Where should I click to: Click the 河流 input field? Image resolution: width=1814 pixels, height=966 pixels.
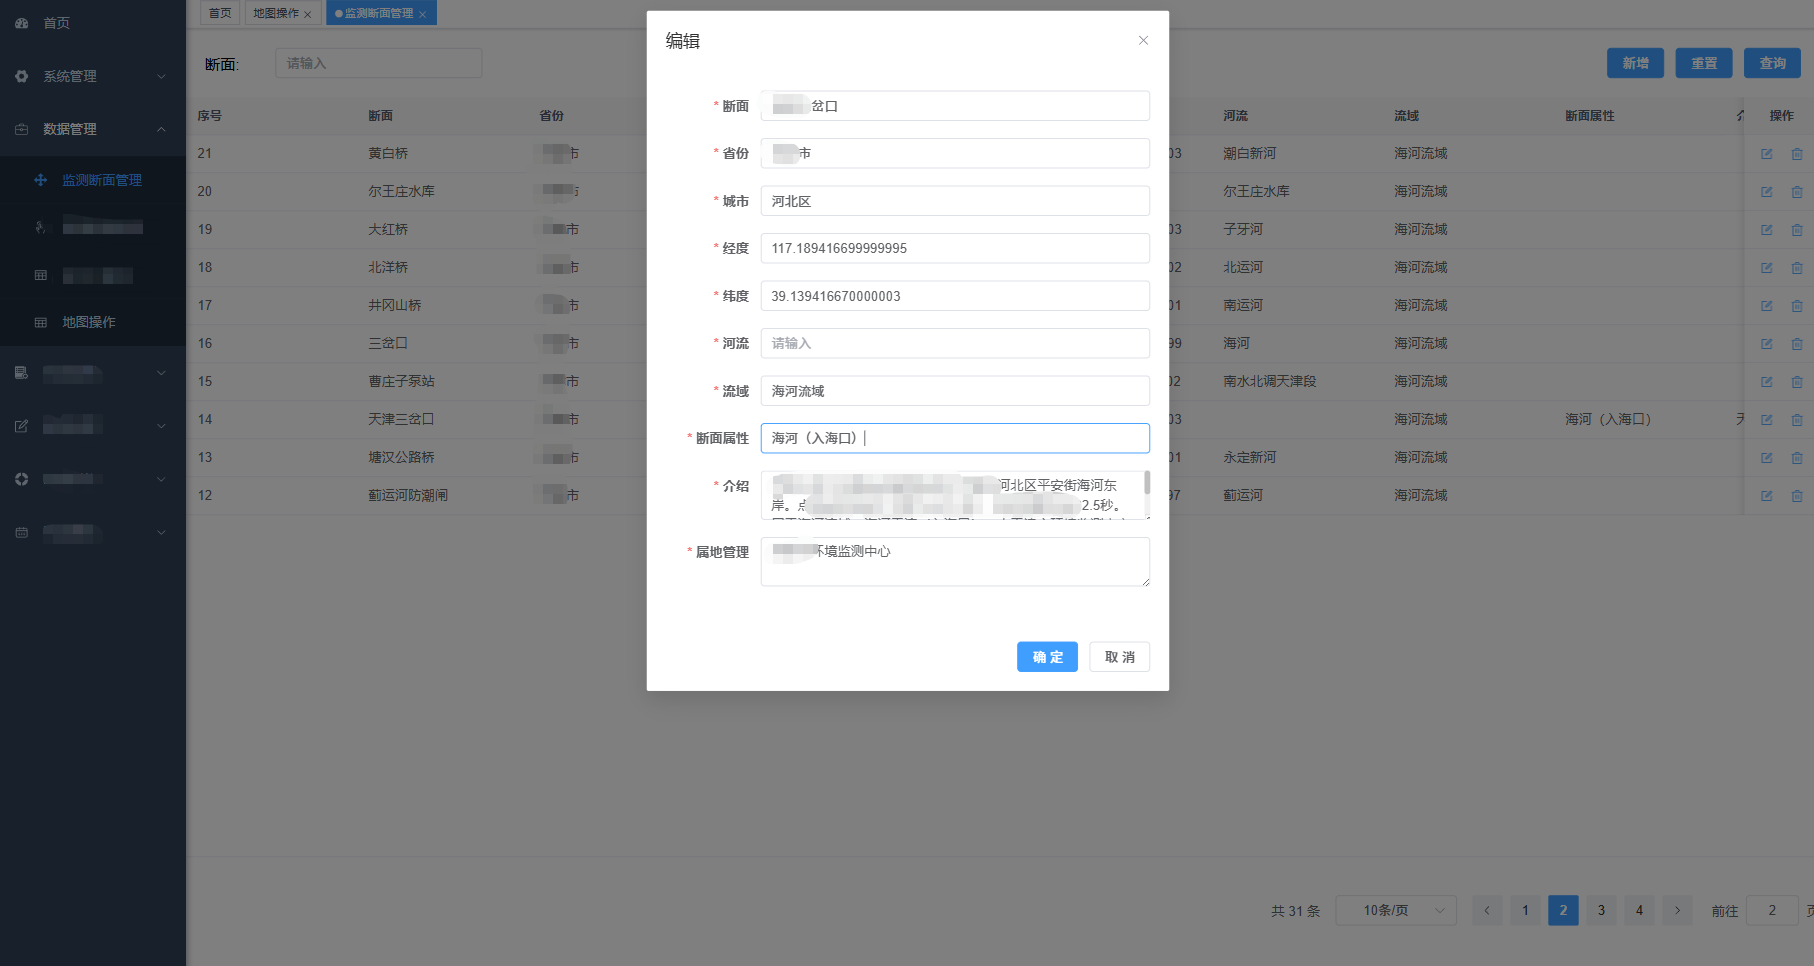(954, 343)
